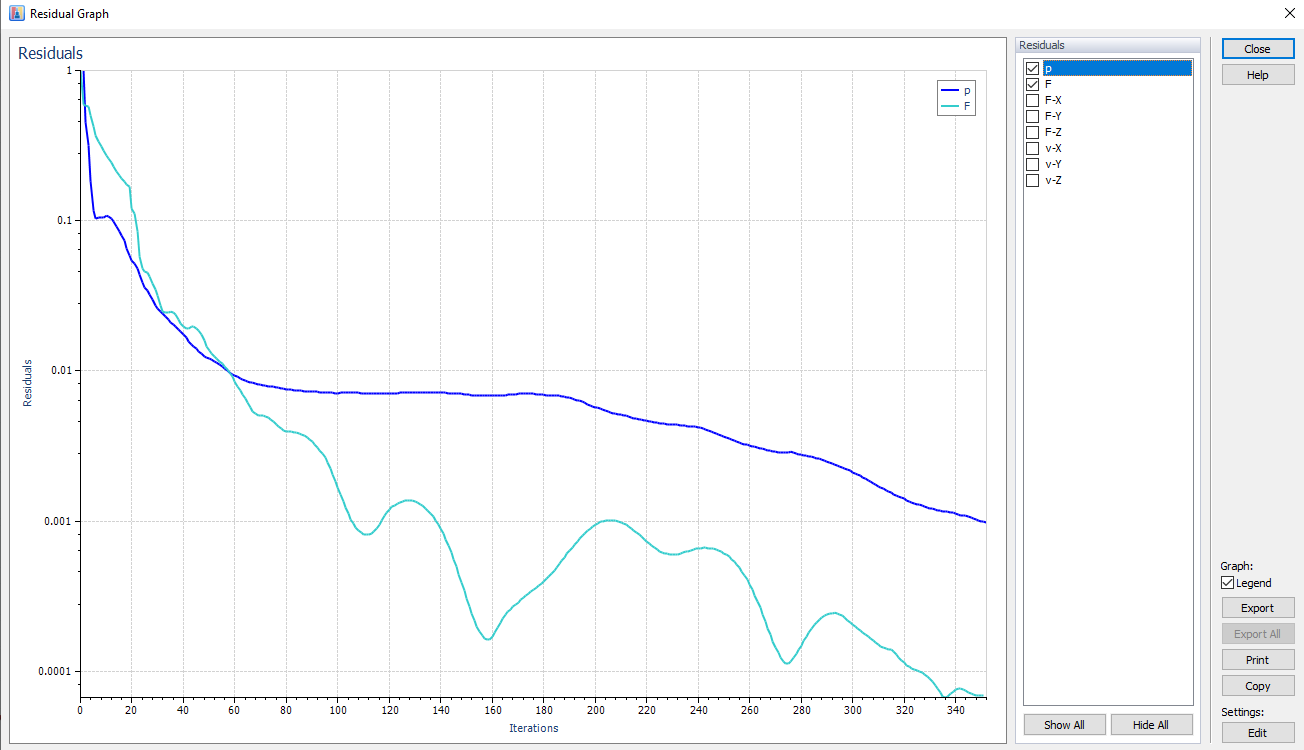
Task: Enable the F-Z residual curve
Action: [1032, 131]
